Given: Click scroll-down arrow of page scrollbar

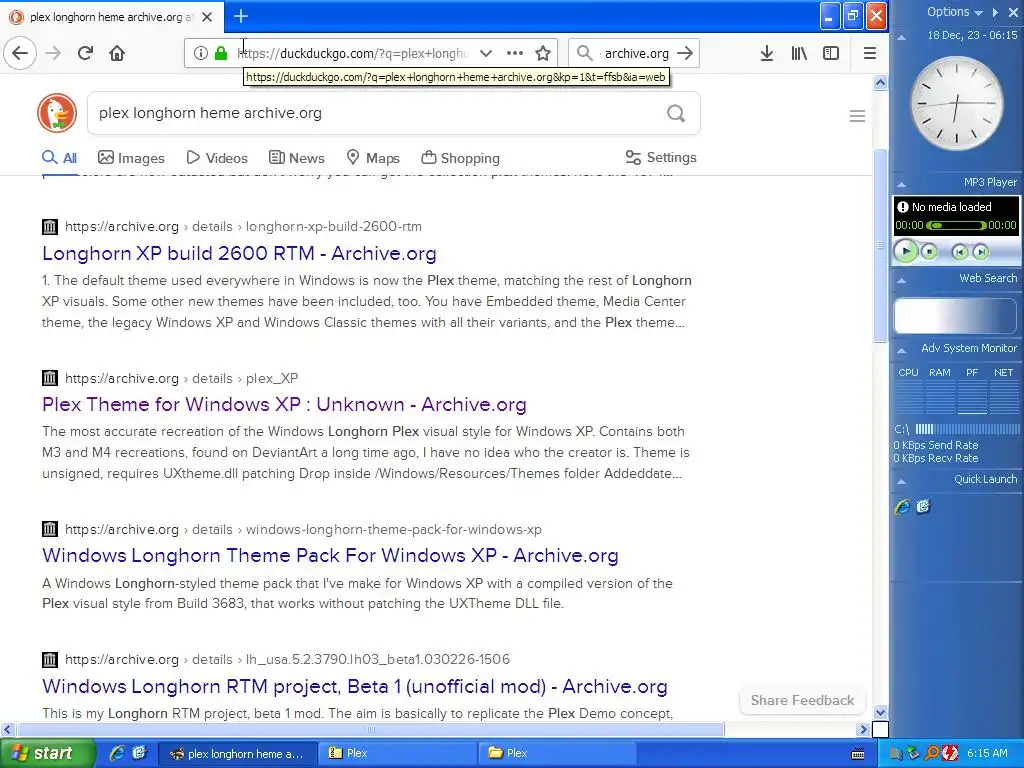Looking at the screenshot, I should tap(880, 712).
